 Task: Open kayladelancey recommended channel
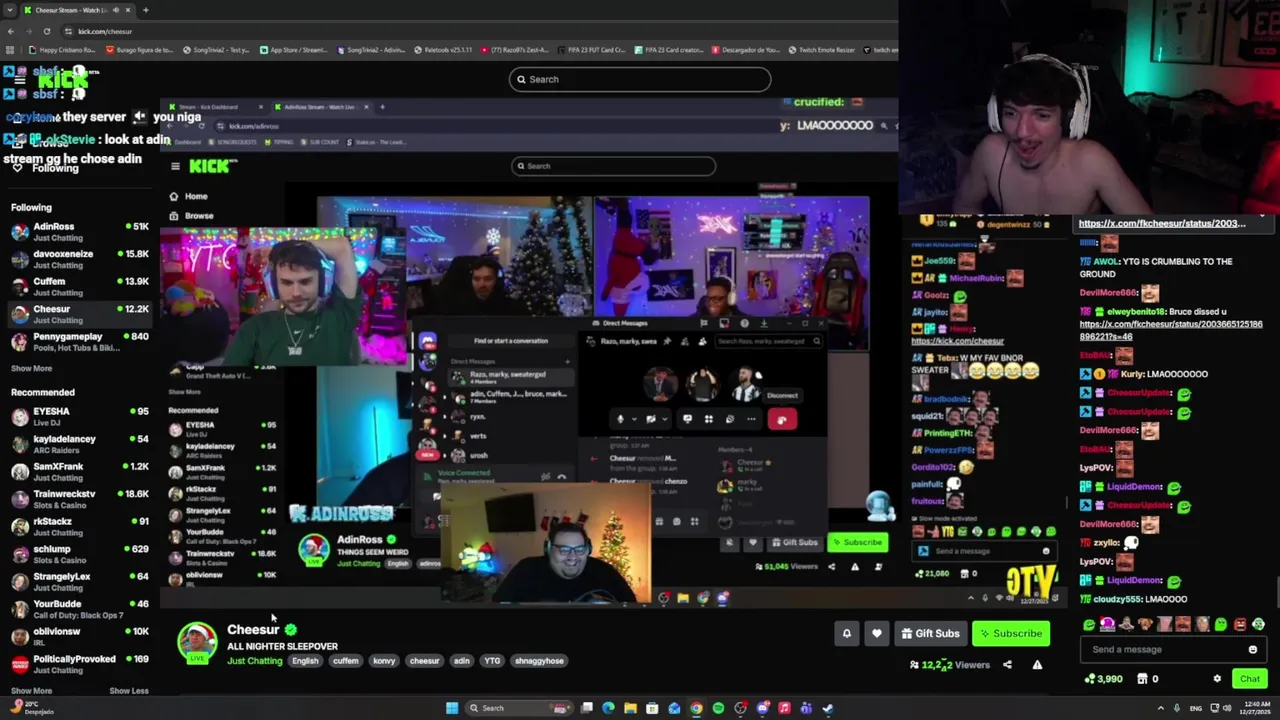pyautogui.click(x=80, y=444)
